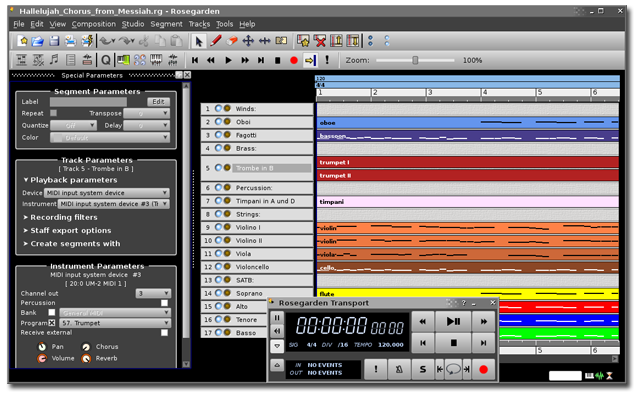Screen dimensions: 634x394
Task: Click the move track up icon
Action: point(336,41)
